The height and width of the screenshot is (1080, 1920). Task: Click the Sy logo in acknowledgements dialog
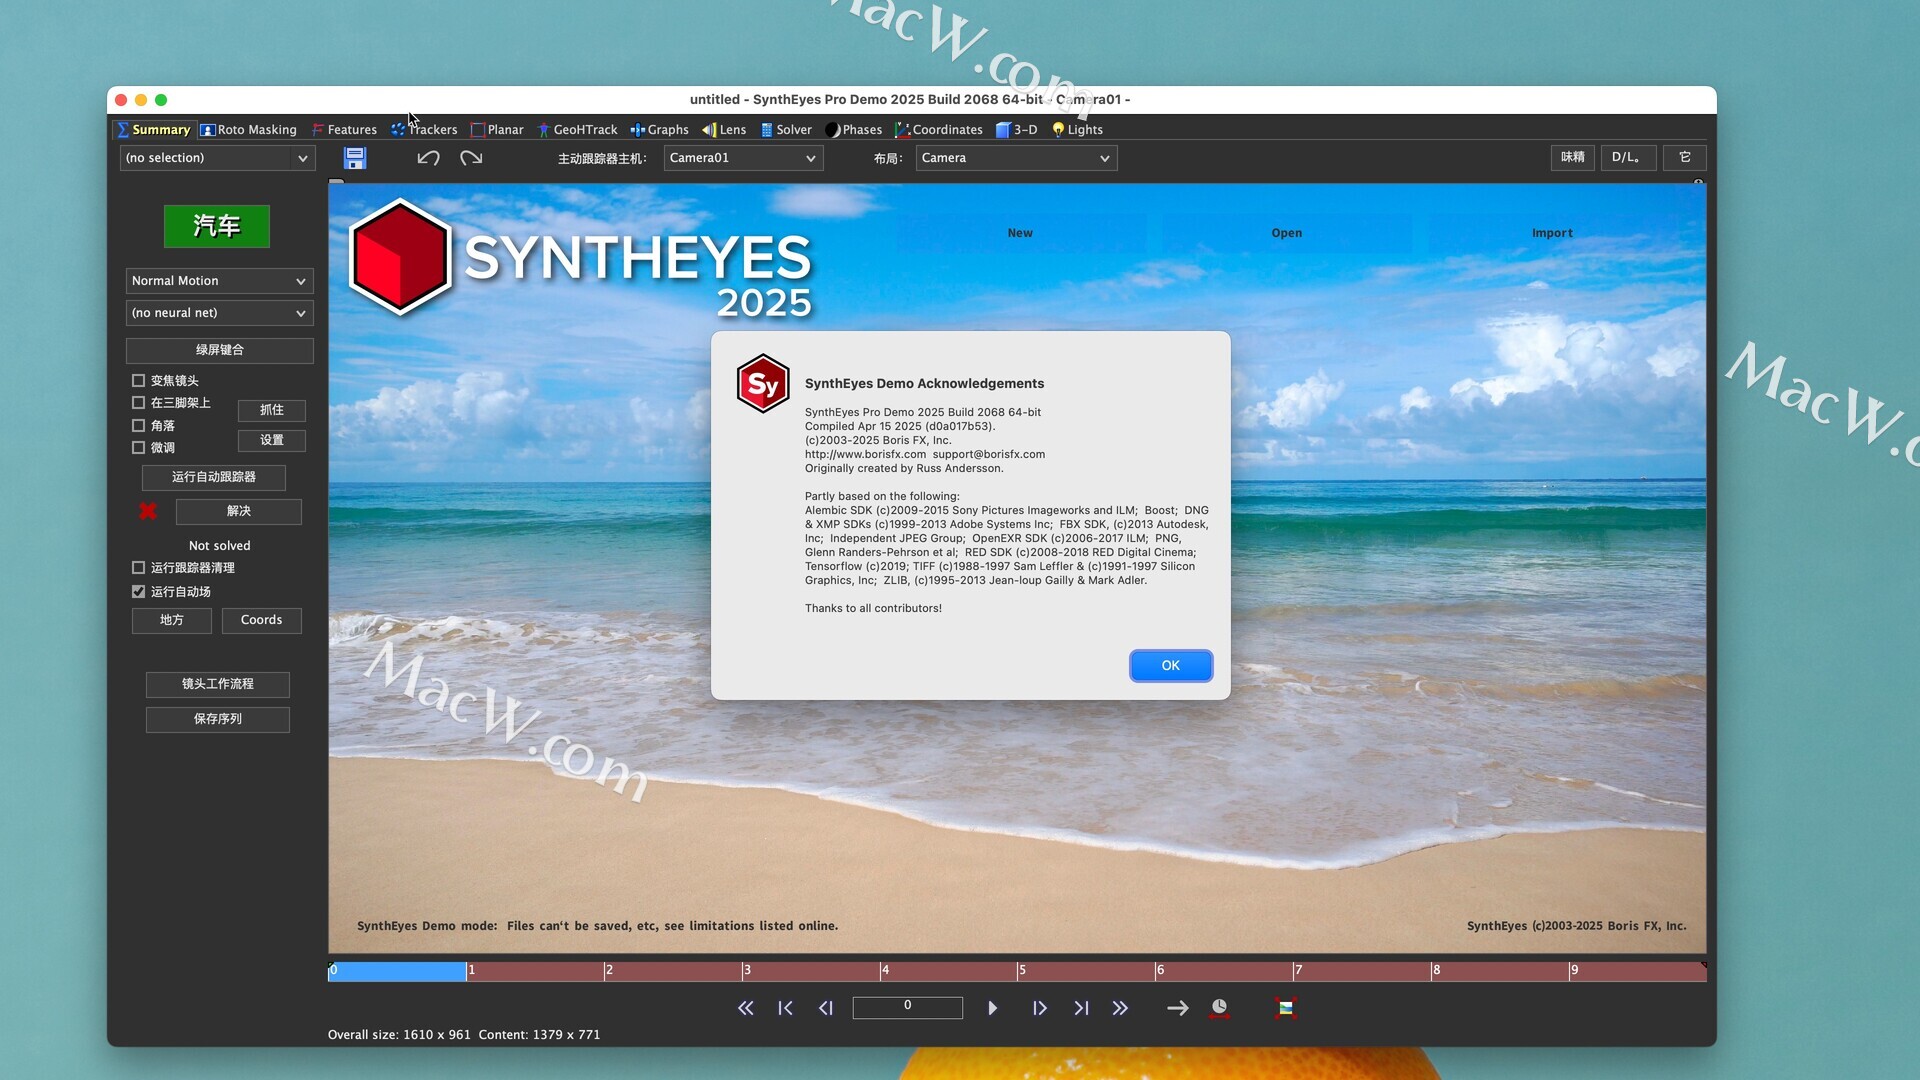pyautogui.click(x=763, y=383)
